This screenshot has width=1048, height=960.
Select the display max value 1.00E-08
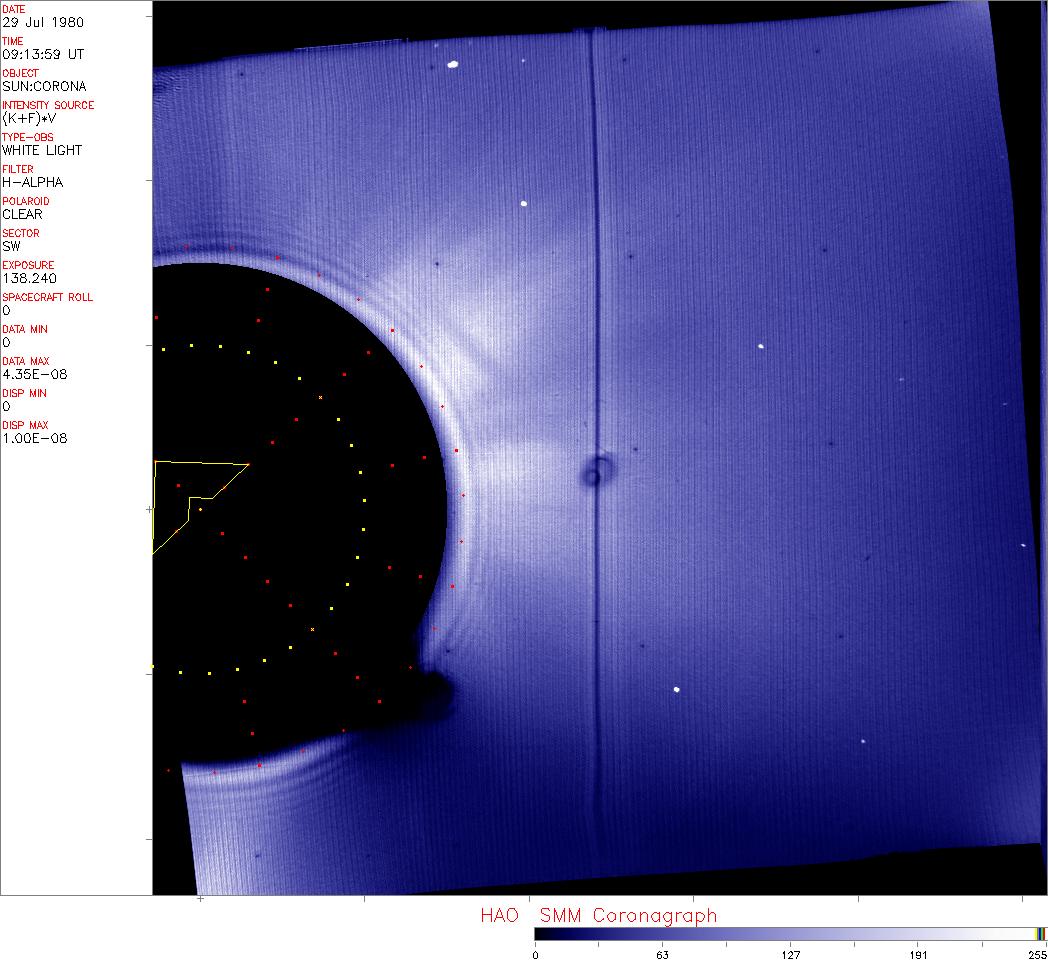coord(34,438)
